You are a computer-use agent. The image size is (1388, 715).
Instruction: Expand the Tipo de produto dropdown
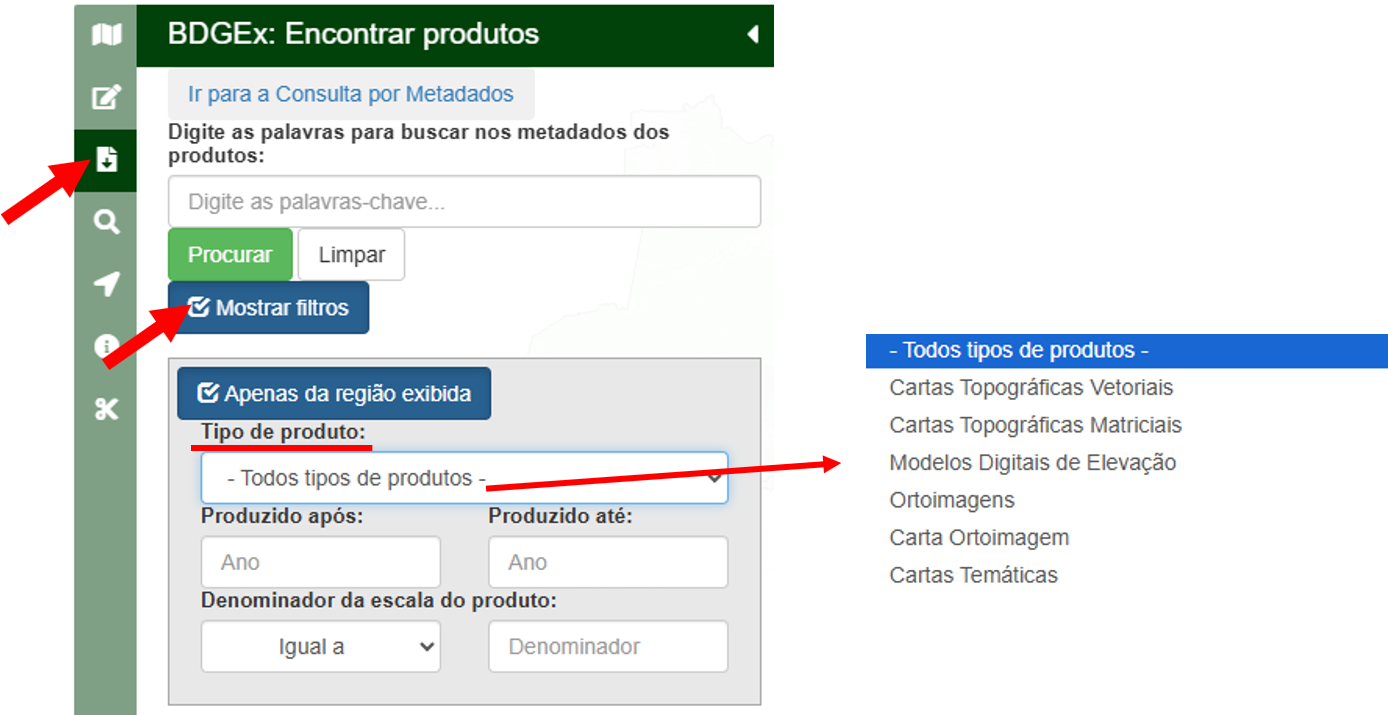click(x=464, y=478)
